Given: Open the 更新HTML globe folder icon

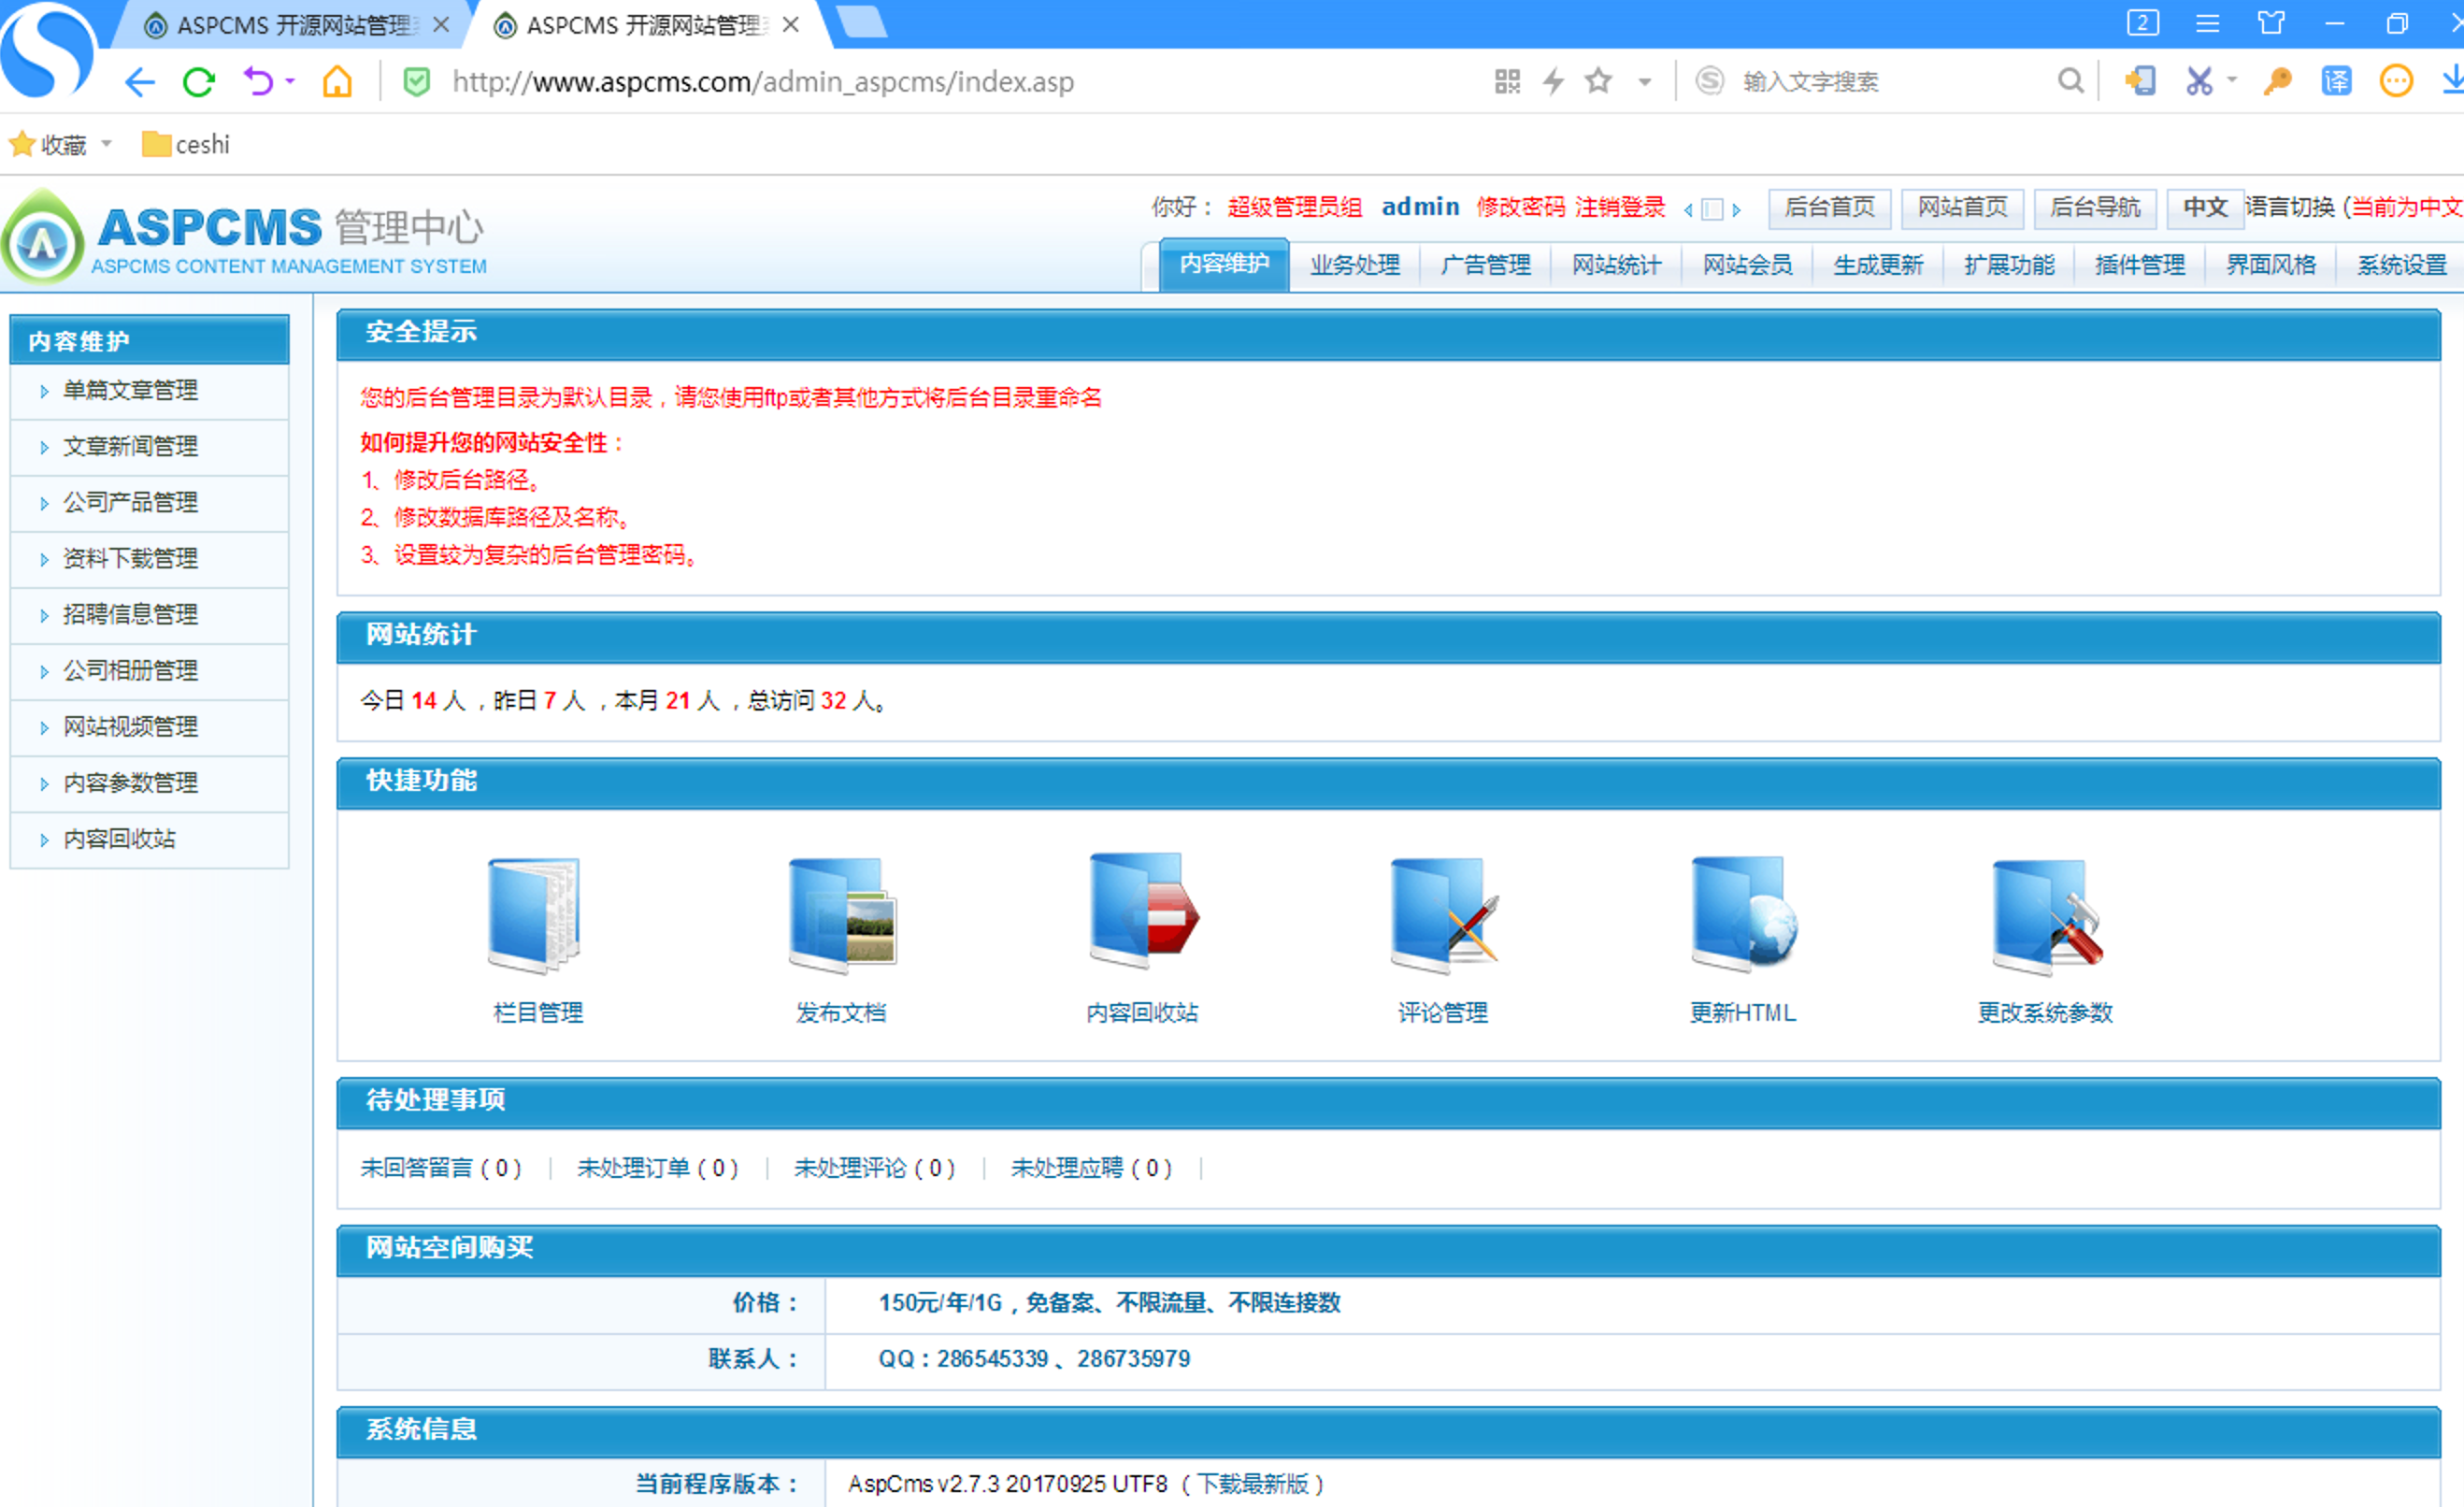Looking at the screenshot, I should click(x=1744, y=914).
